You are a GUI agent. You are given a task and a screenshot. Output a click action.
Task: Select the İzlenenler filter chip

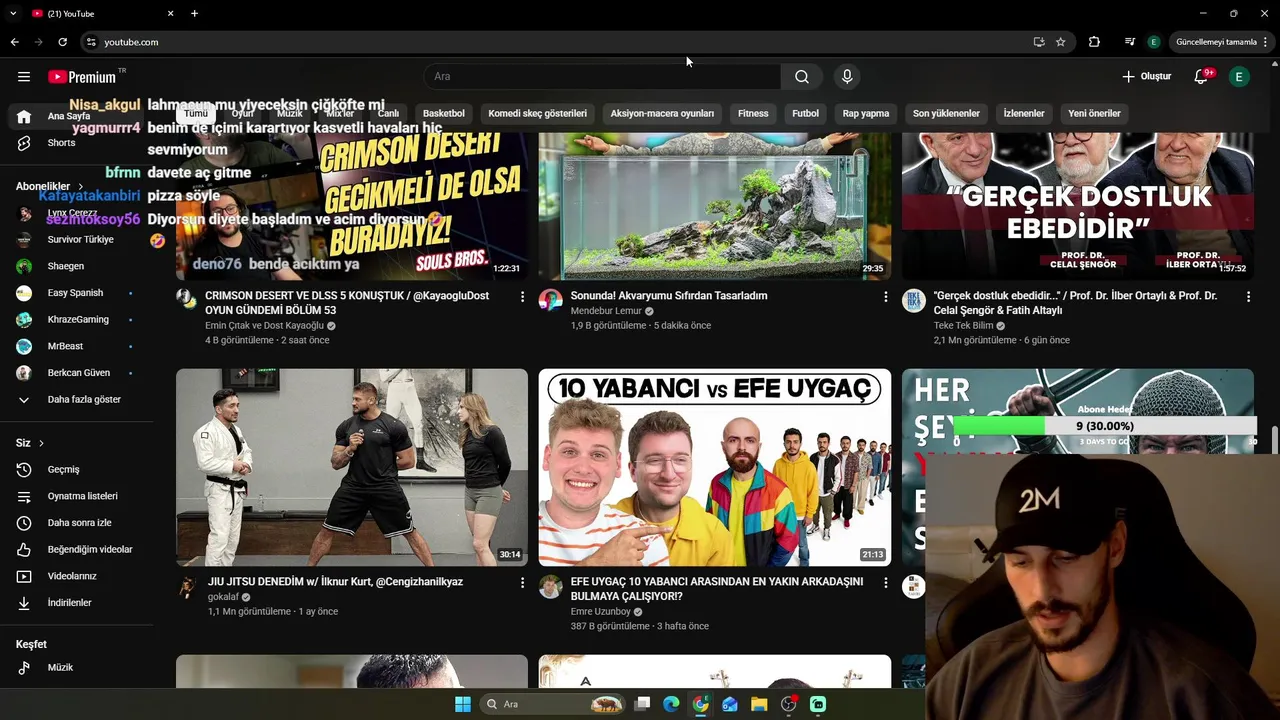coord(1024,114)
